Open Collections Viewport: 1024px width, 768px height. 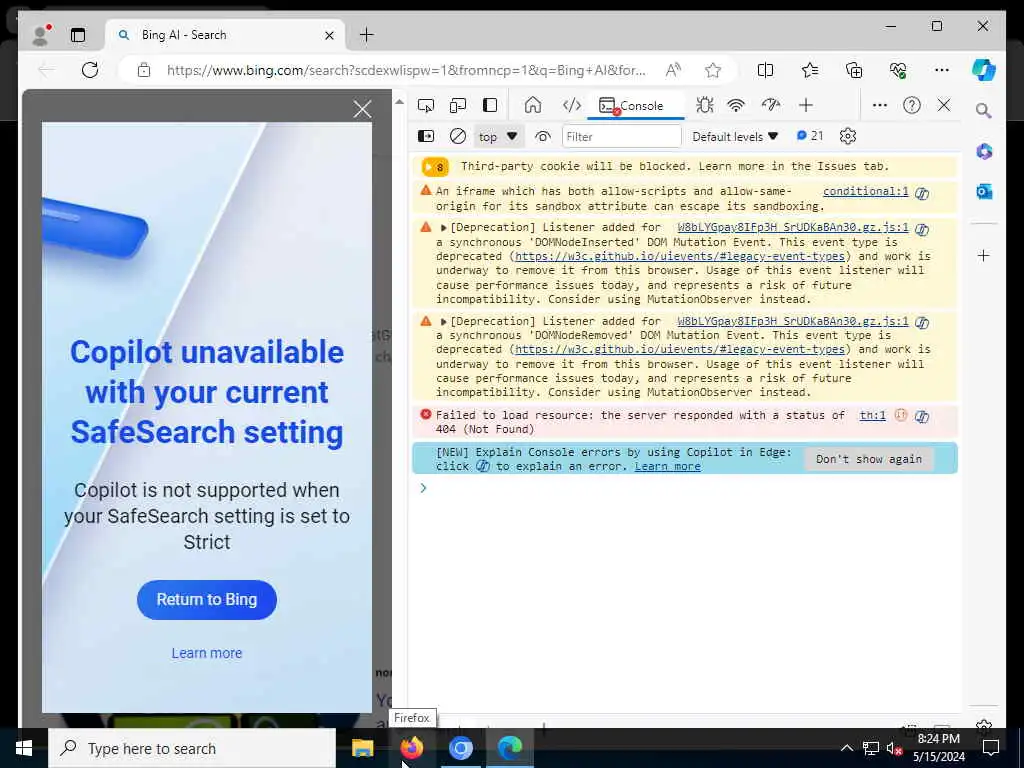pyautogui.click(x=854, y=70)
